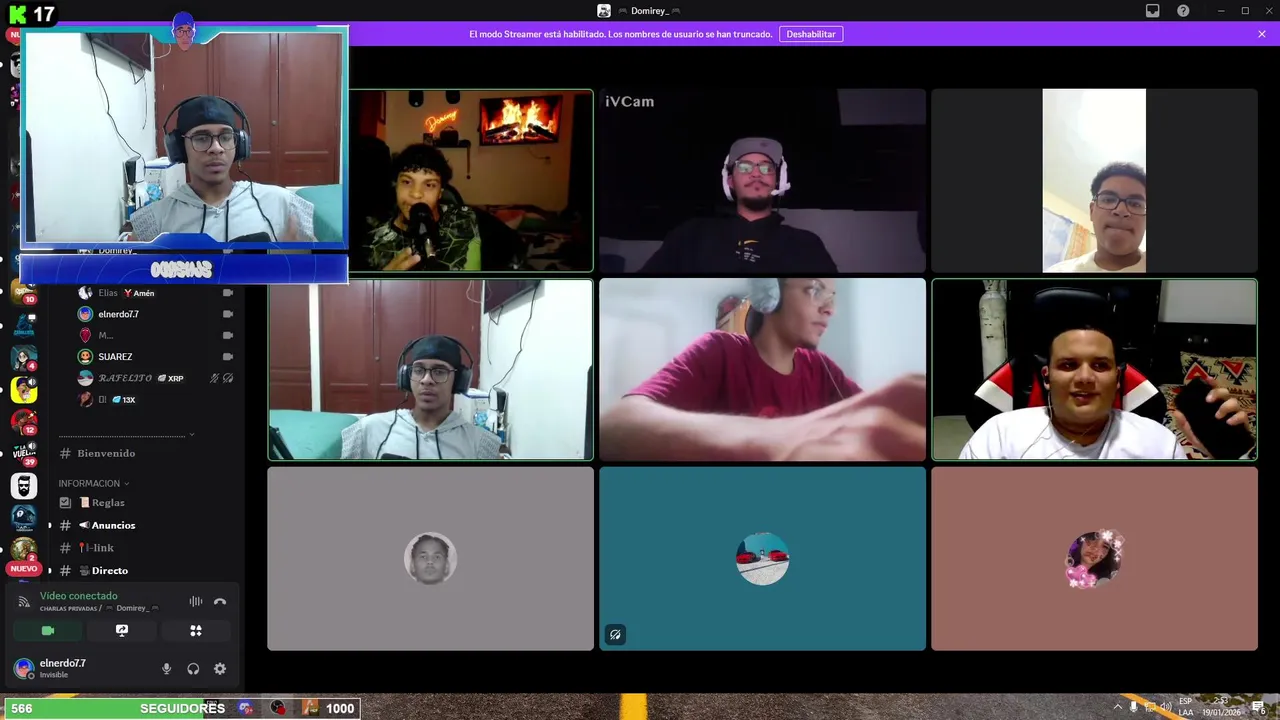Viewport: 1280px width, 720px height.
Task: Expand collapsed channel list chevron
Action: point(191,434)
